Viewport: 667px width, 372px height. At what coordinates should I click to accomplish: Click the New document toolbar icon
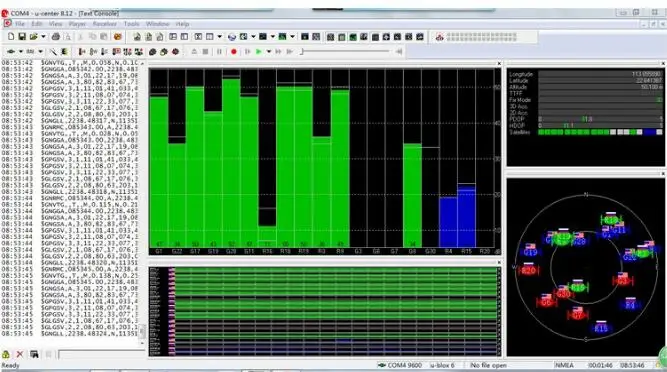(x=11, y=37)
